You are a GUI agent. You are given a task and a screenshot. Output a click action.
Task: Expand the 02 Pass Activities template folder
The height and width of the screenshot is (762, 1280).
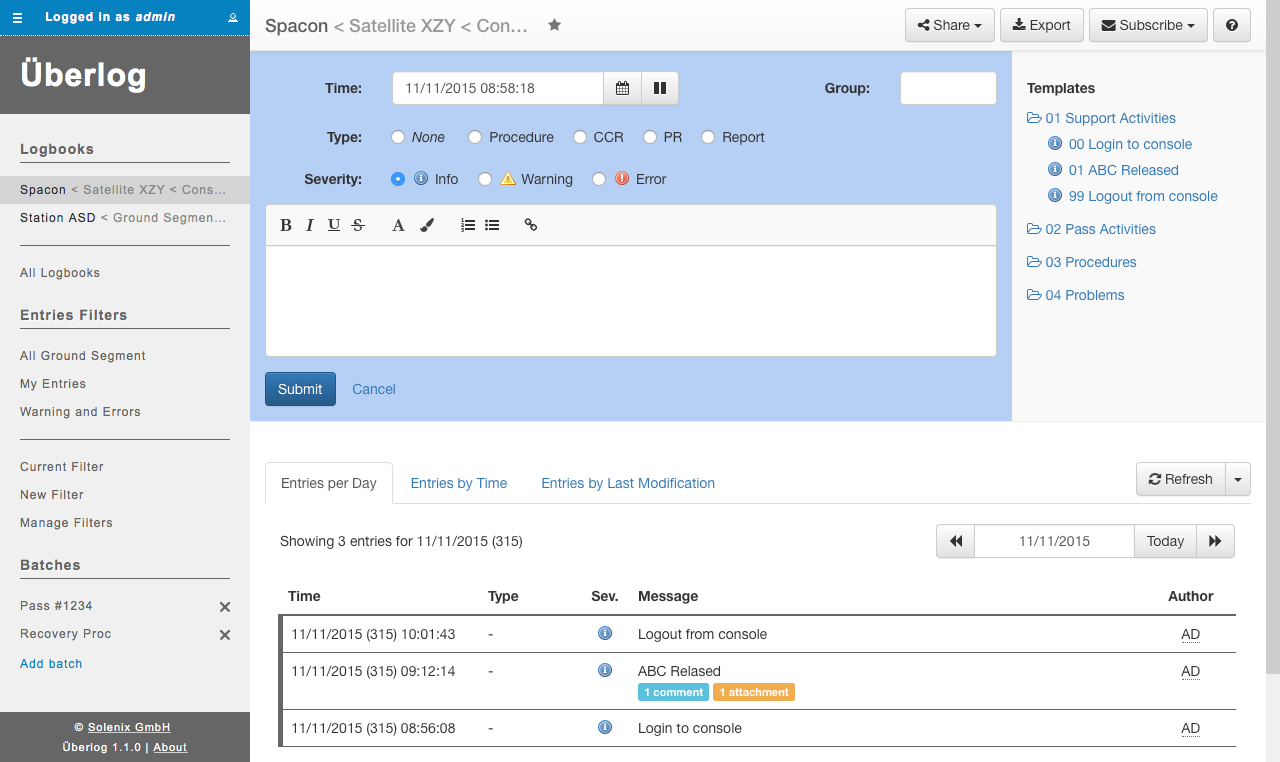[x=1100, y=229]
